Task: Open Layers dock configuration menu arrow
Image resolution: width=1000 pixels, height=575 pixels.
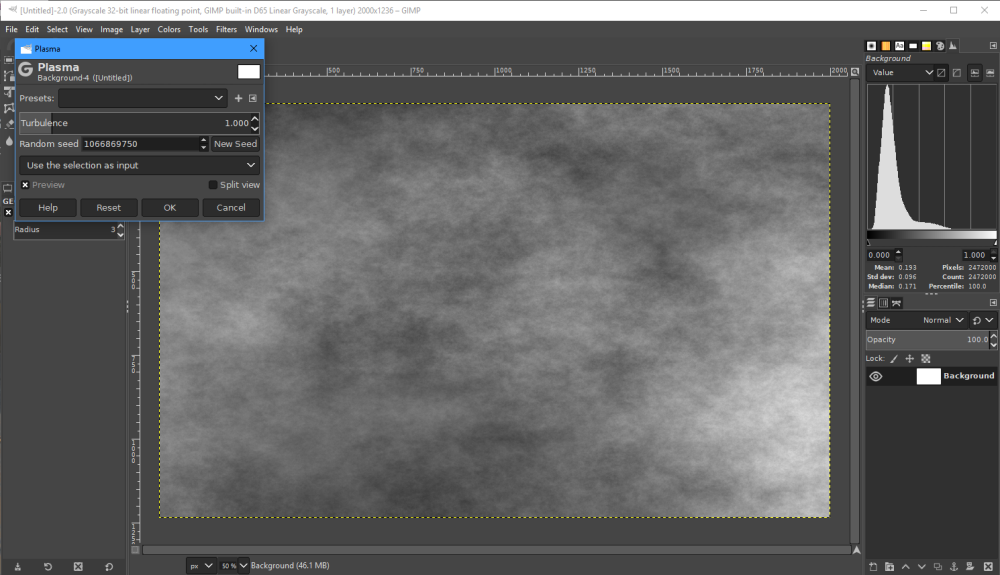Action: pos(993,303)
